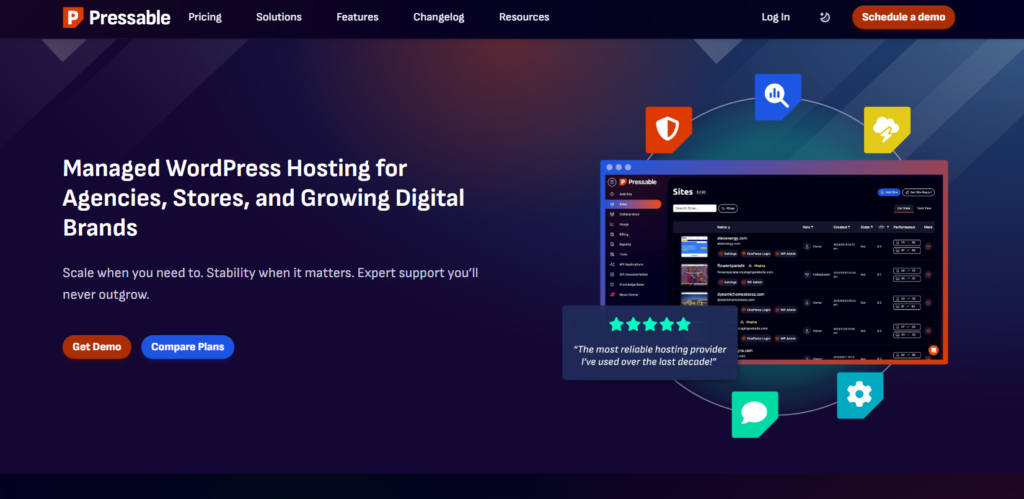
Task: Click the yellow cloud lightning icon
Action: click(x=887, y=129)
